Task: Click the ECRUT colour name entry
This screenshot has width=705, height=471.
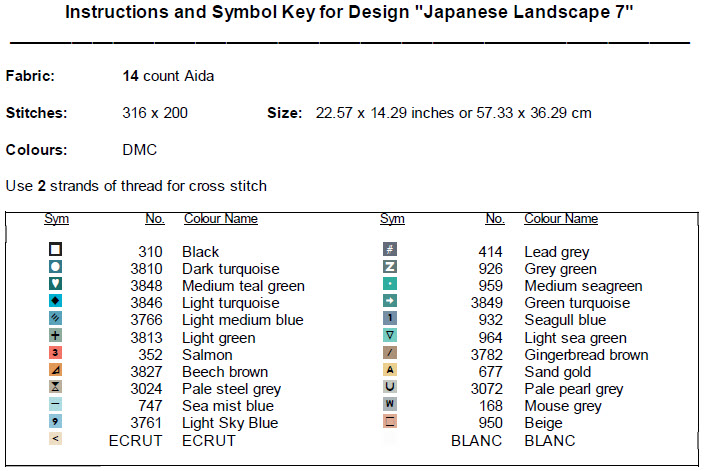Action: tap(209, 440)
